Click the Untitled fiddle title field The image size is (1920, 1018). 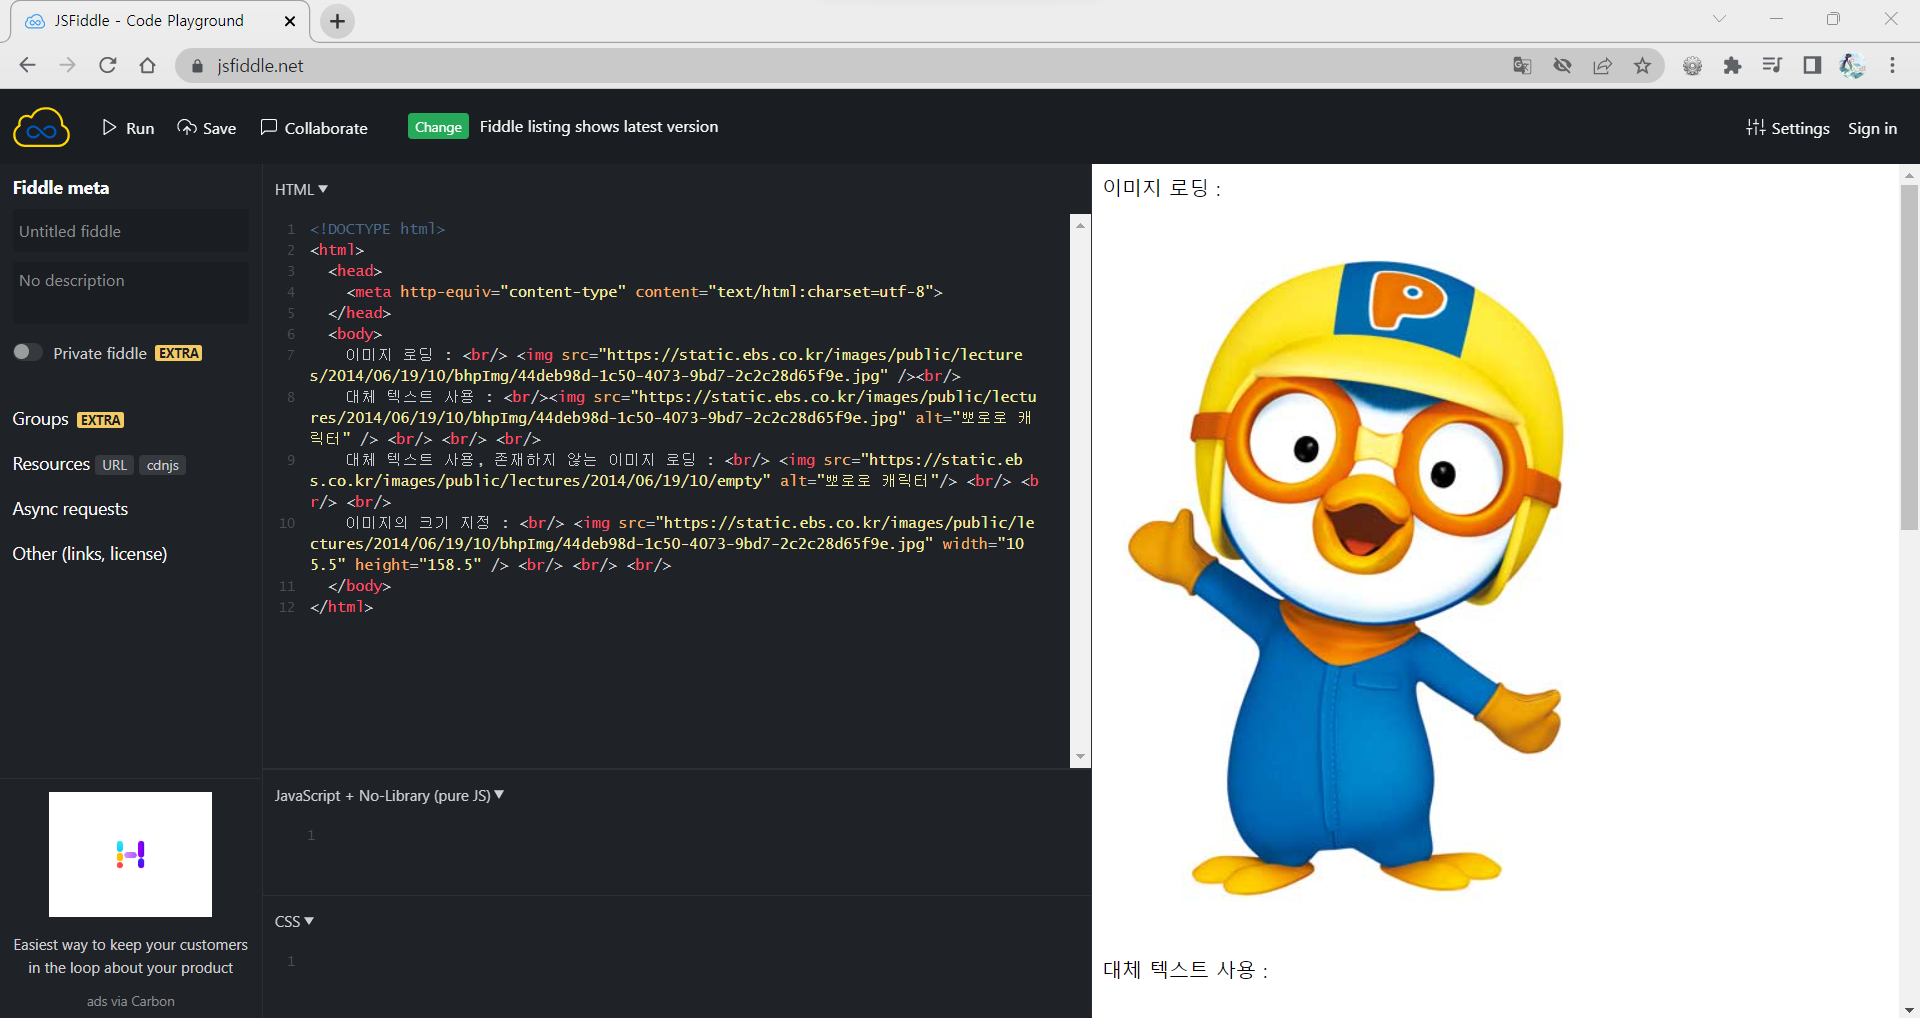pyautogui.click(x=130, y=231)
